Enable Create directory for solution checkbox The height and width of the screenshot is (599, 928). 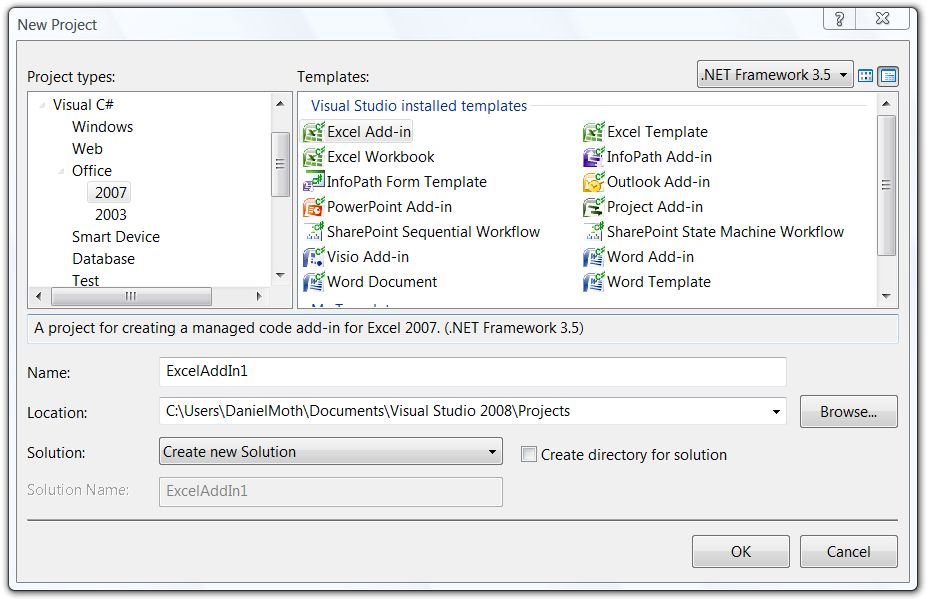529,454
